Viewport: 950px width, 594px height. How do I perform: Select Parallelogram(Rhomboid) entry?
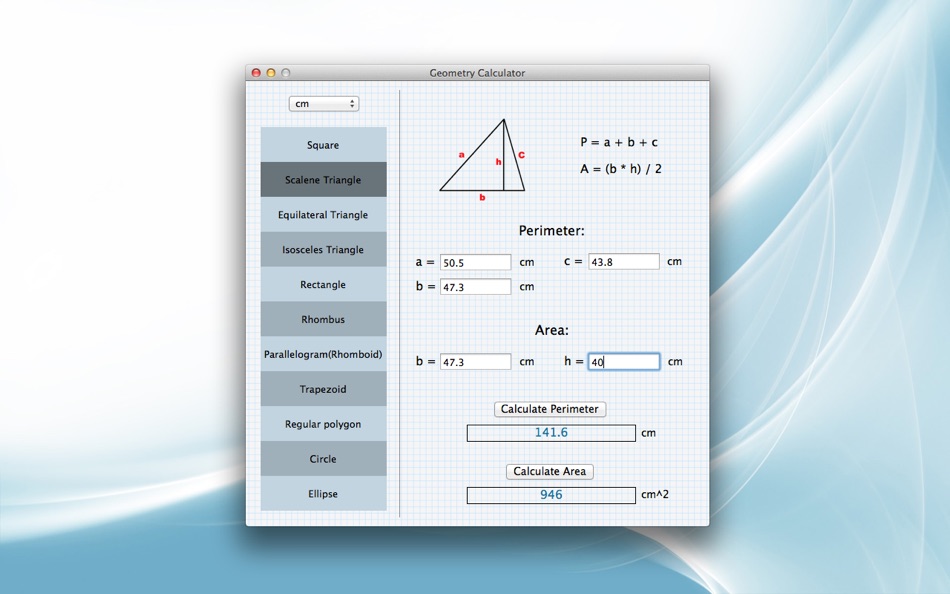point(323,354)
